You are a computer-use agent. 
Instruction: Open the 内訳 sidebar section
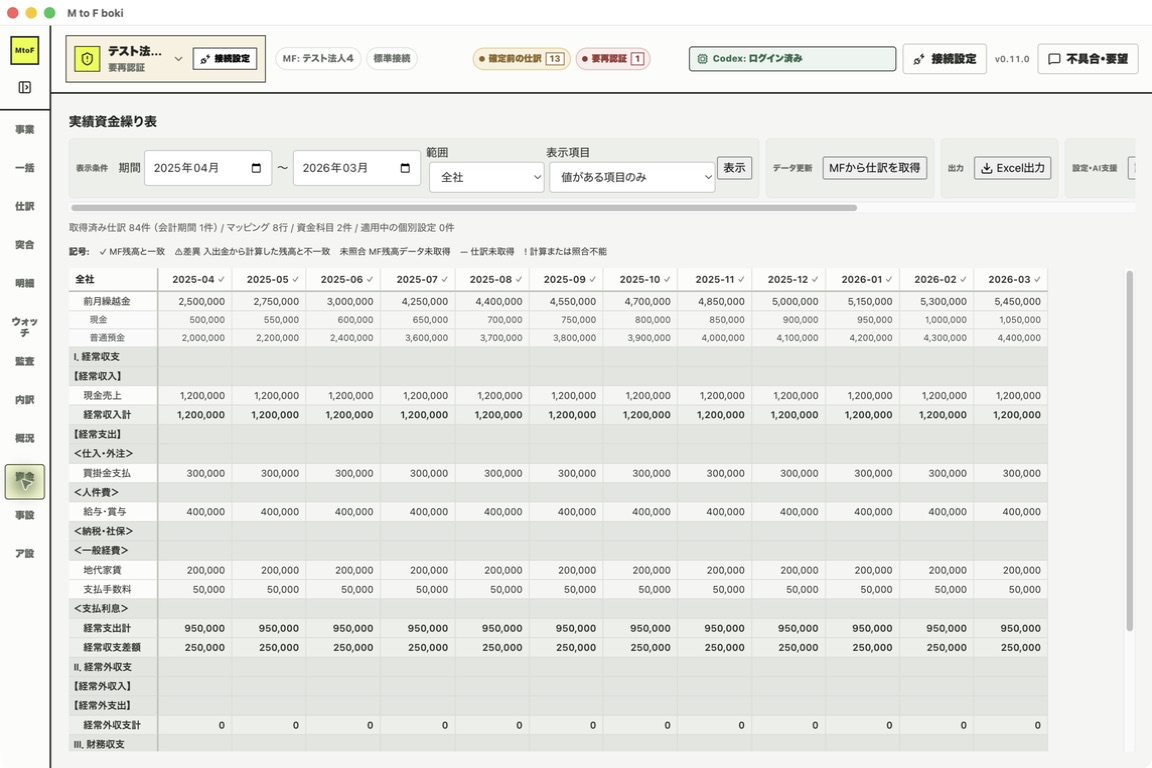[24, 400]
